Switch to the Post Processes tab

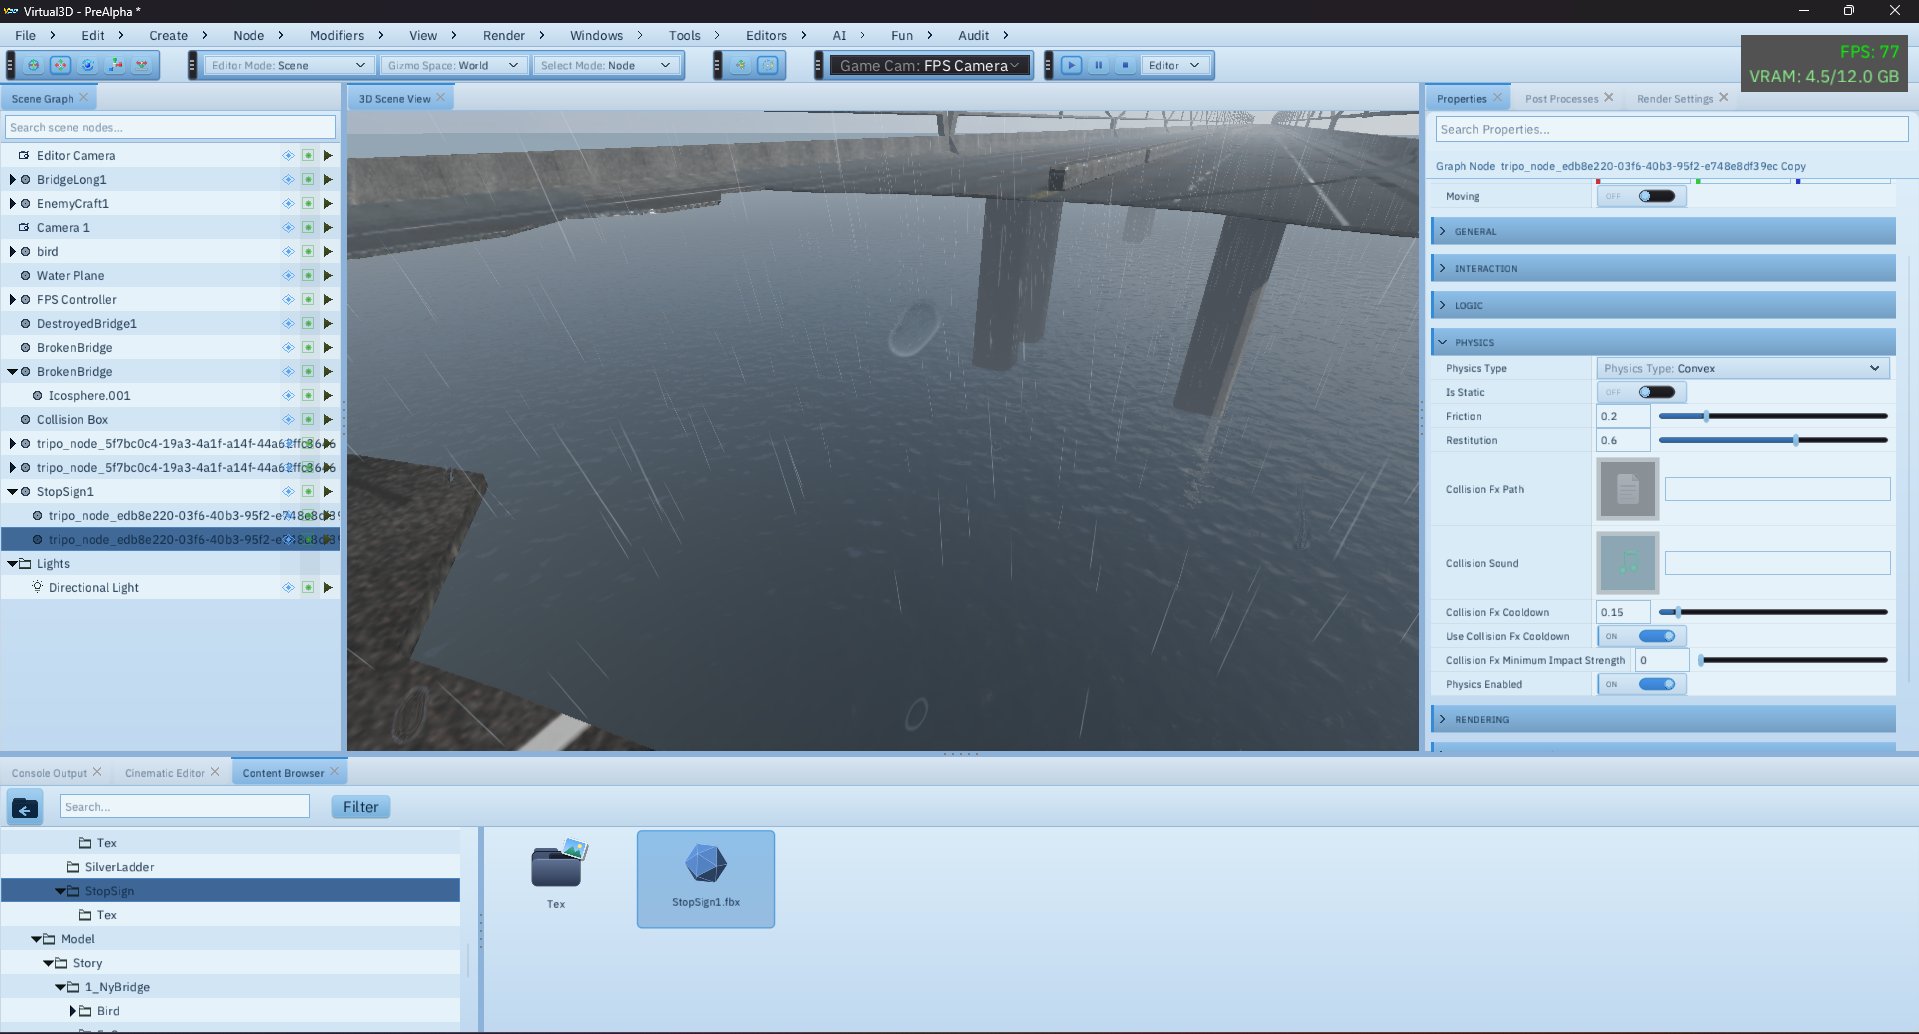(1561, 98)
